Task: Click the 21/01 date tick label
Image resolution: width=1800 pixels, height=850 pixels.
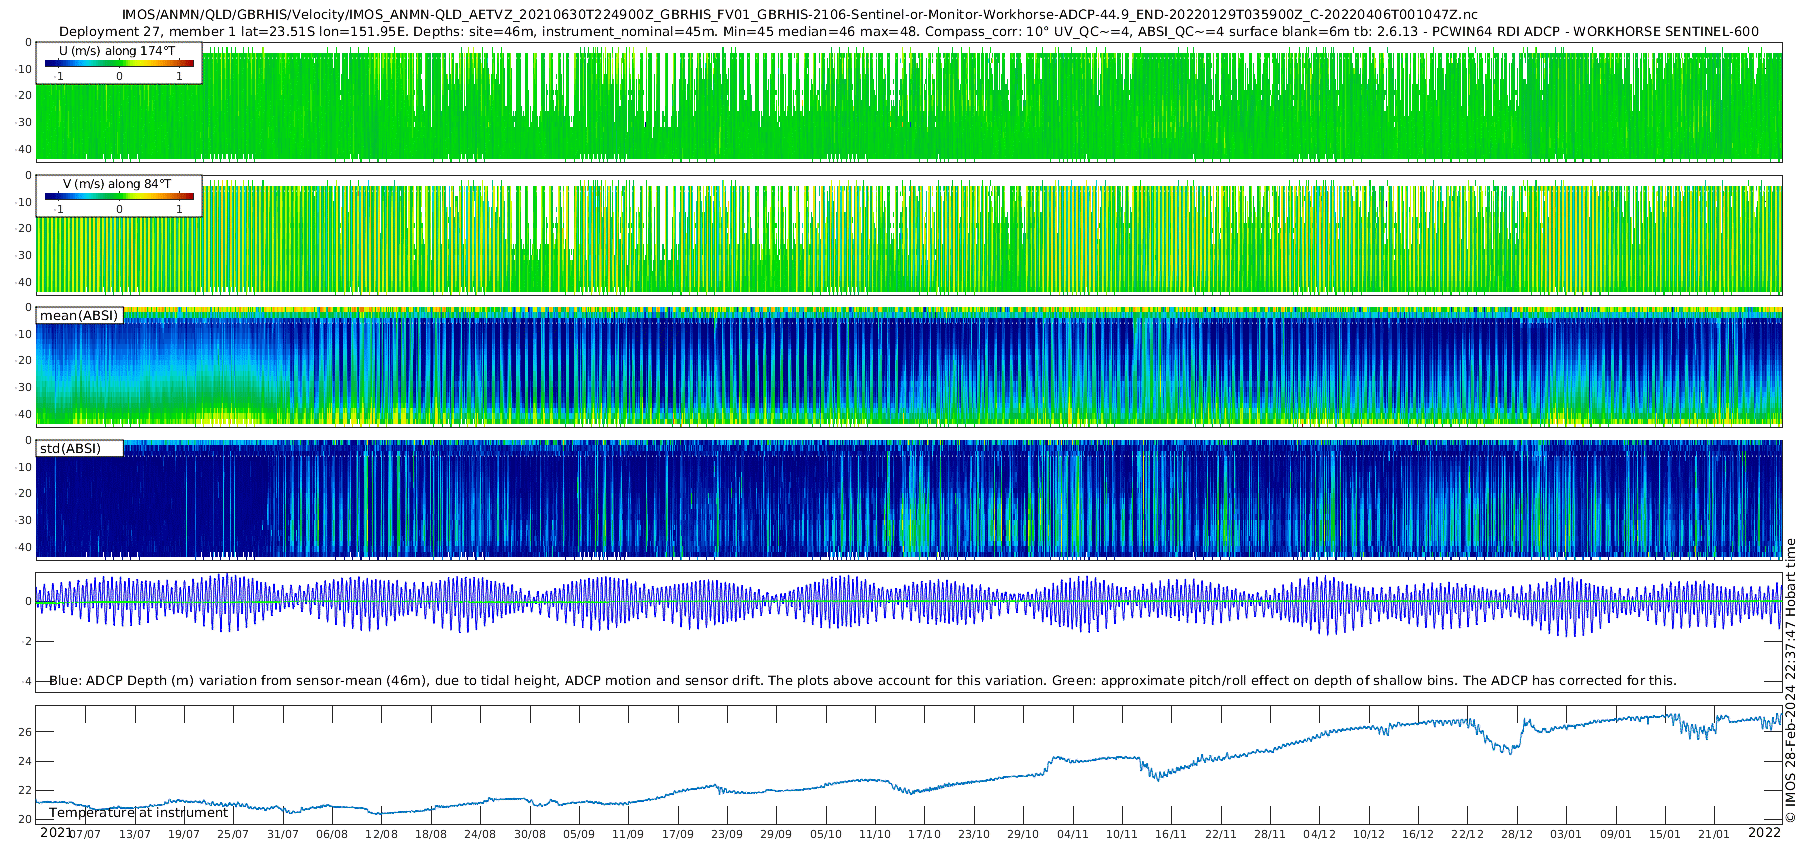Action: tap(1714, 834)
